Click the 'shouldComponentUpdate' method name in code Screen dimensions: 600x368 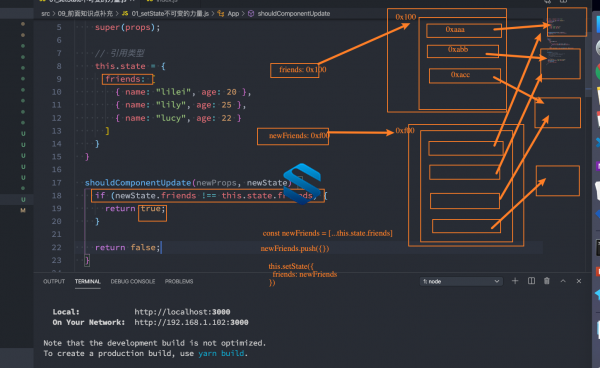coord(138,183)
